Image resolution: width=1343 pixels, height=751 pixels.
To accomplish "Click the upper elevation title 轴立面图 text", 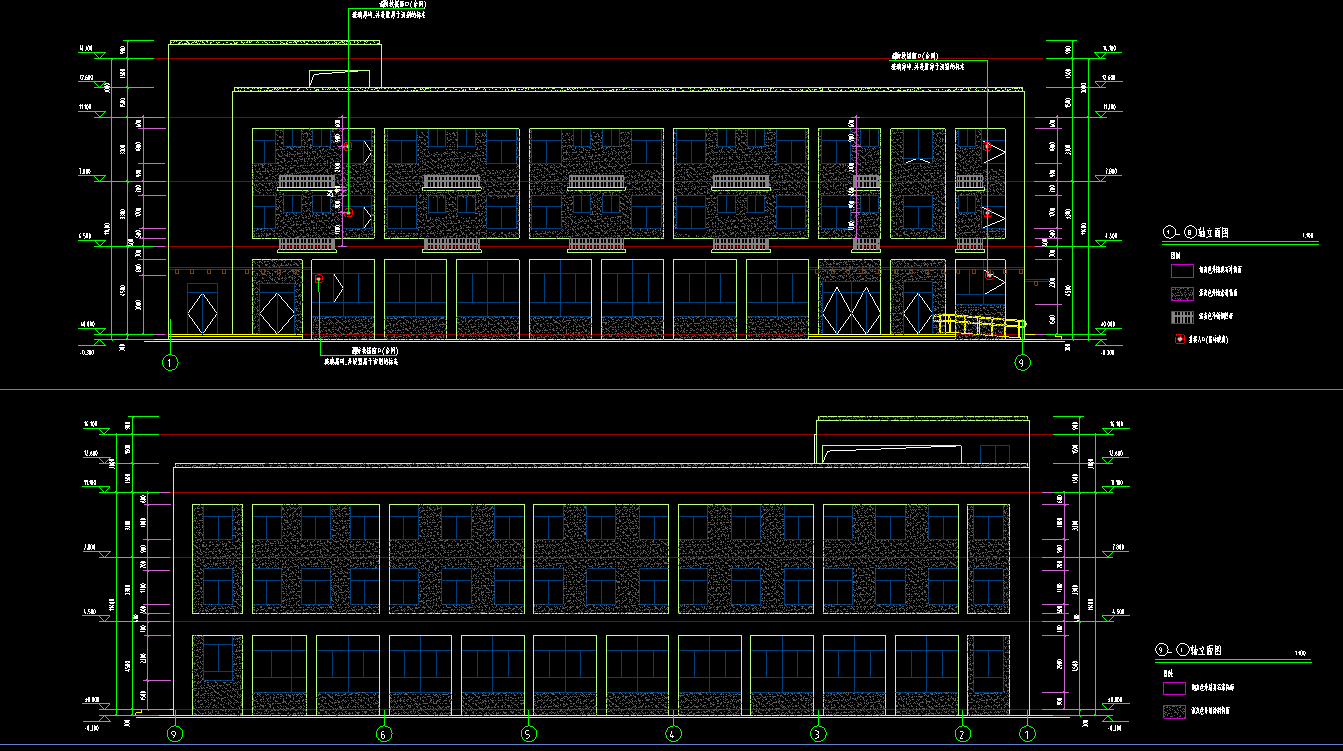I will pyautogui.click(x=1211, y=232).
